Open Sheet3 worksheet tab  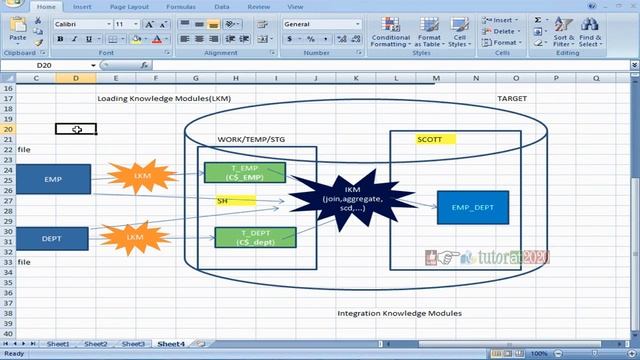click(133, 344)
